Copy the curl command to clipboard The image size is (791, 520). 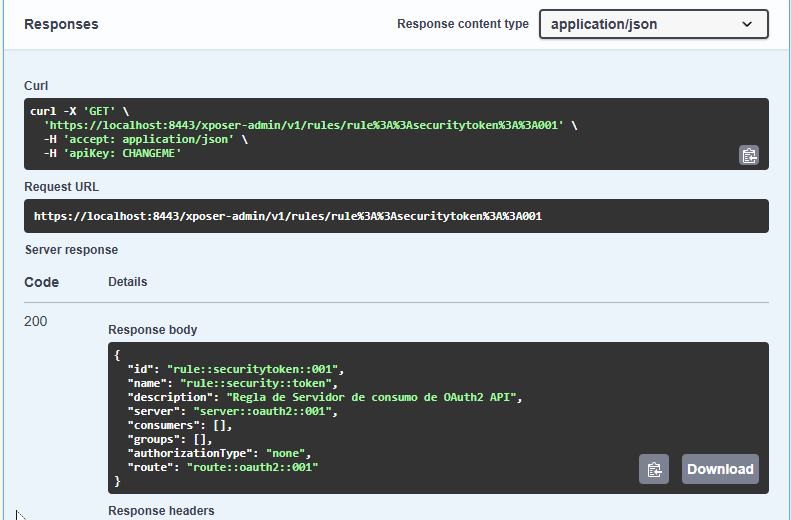(749, 154)
